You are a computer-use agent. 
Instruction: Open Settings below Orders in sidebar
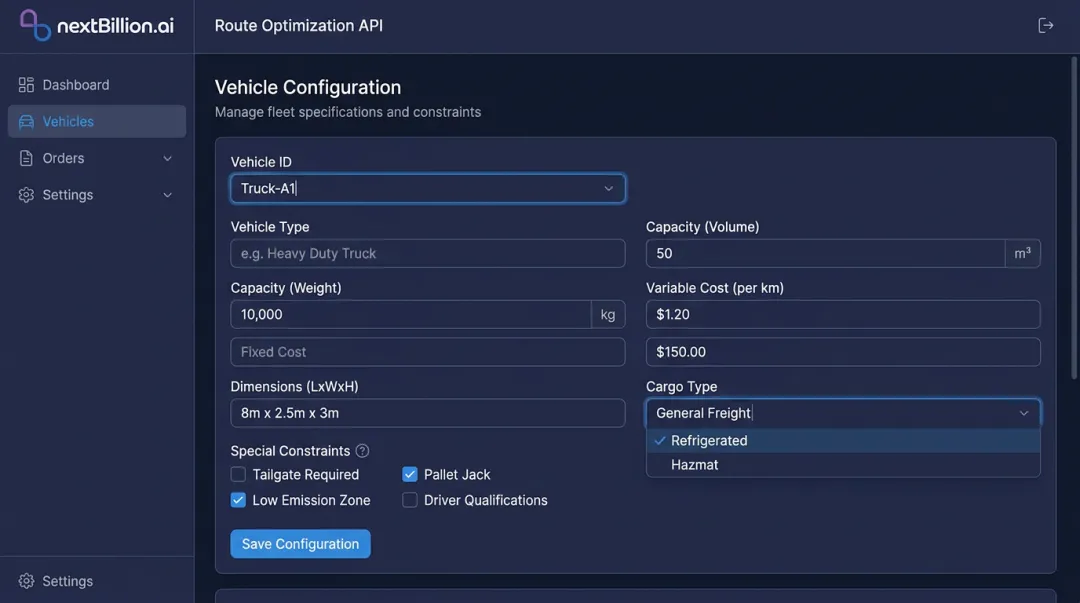coord(96,195)
